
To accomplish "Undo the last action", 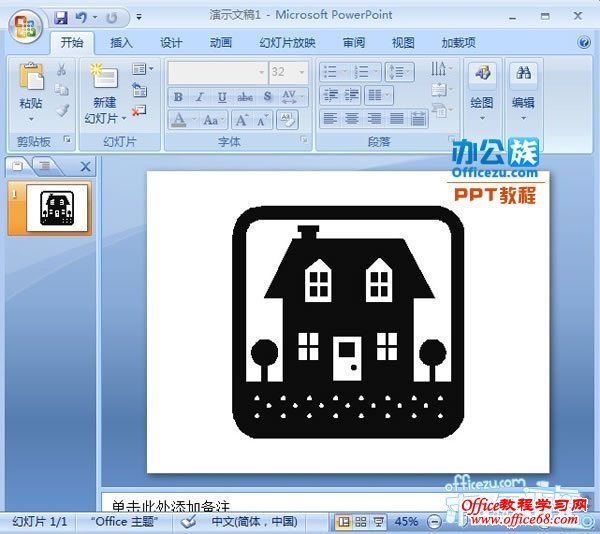I will [81, 18].
